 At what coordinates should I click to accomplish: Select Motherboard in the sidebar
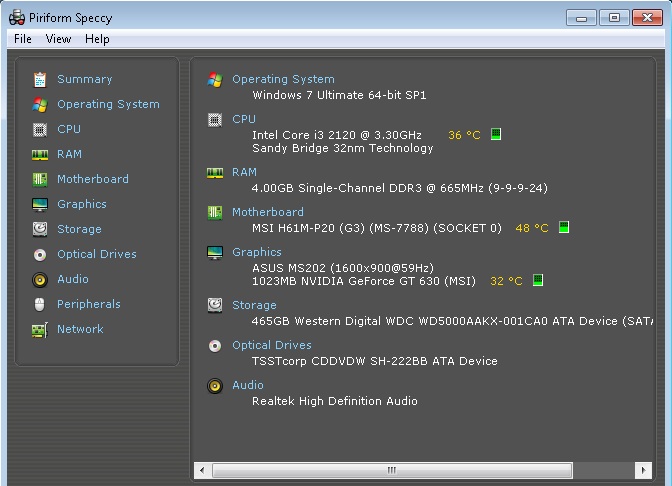(93, 179)
